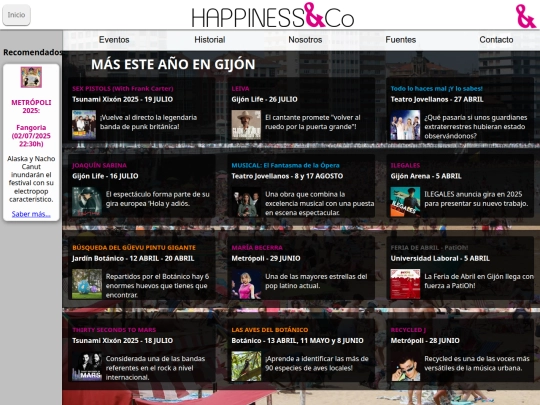
Task: Click the Feria de Abril thumbnail
Action: click(x=405, y=284)
